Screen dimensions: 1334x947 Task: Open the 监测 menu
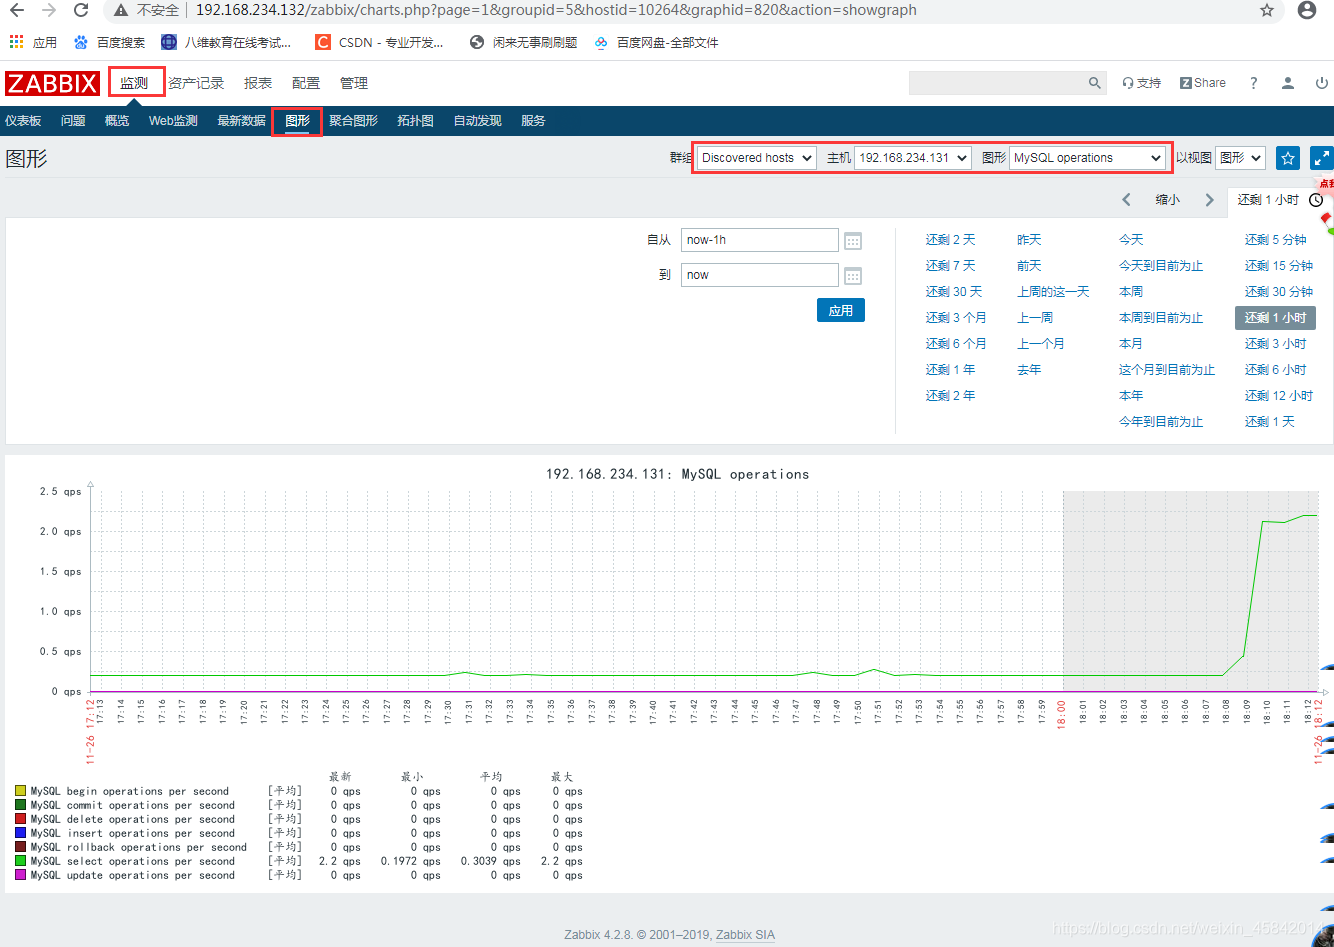[134, 83]
